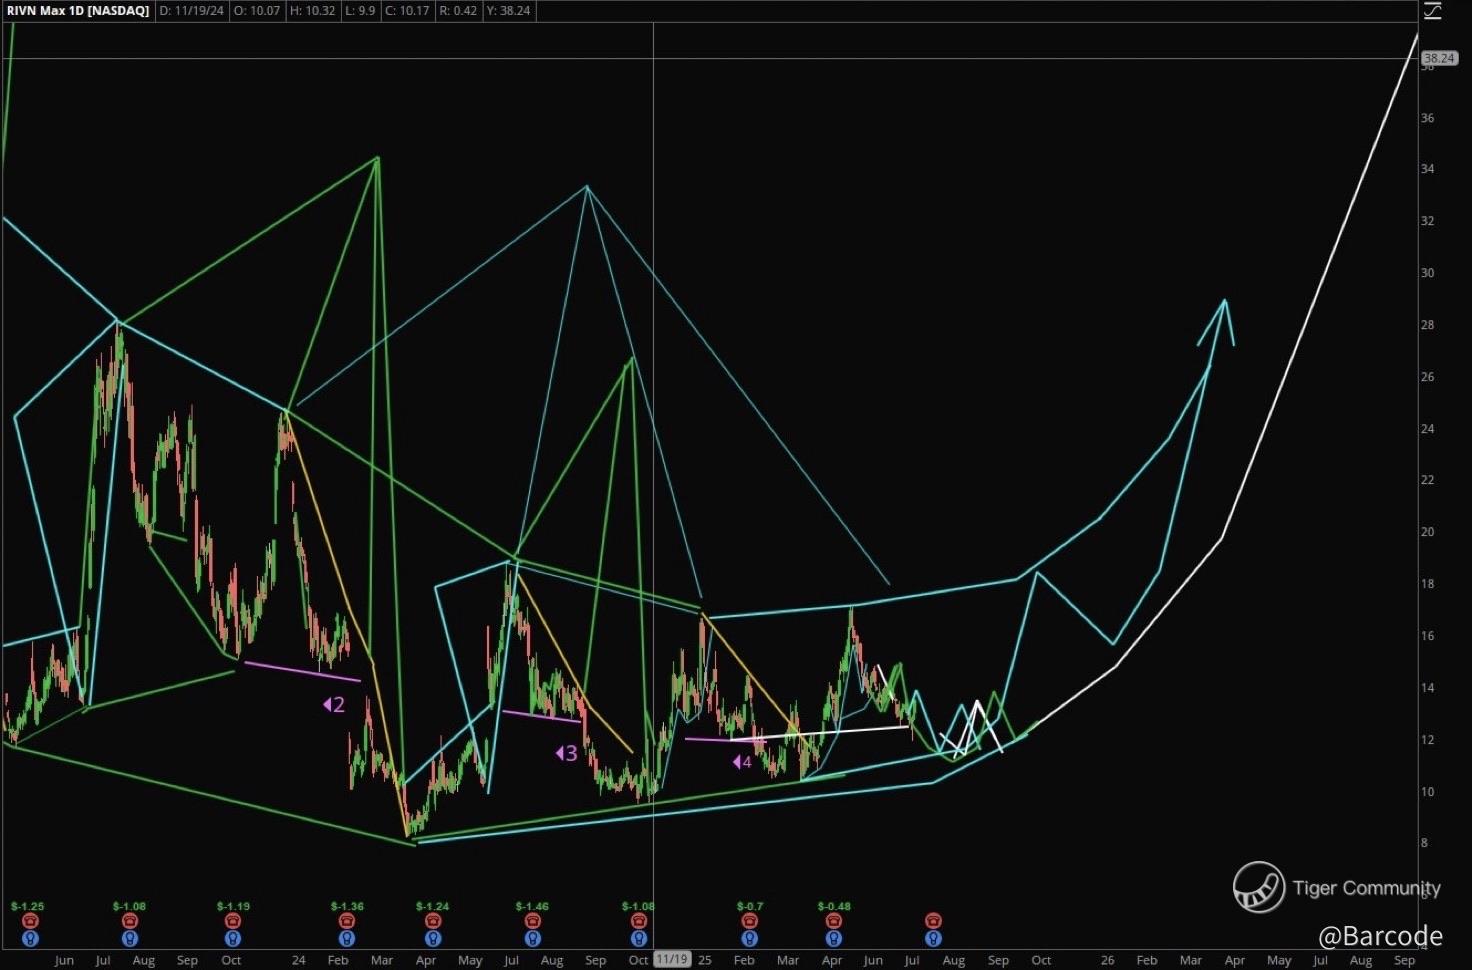1472x970 pixels.
Task: Click the highlighted 38.24 price bubble
Action: coord(1439,58)
